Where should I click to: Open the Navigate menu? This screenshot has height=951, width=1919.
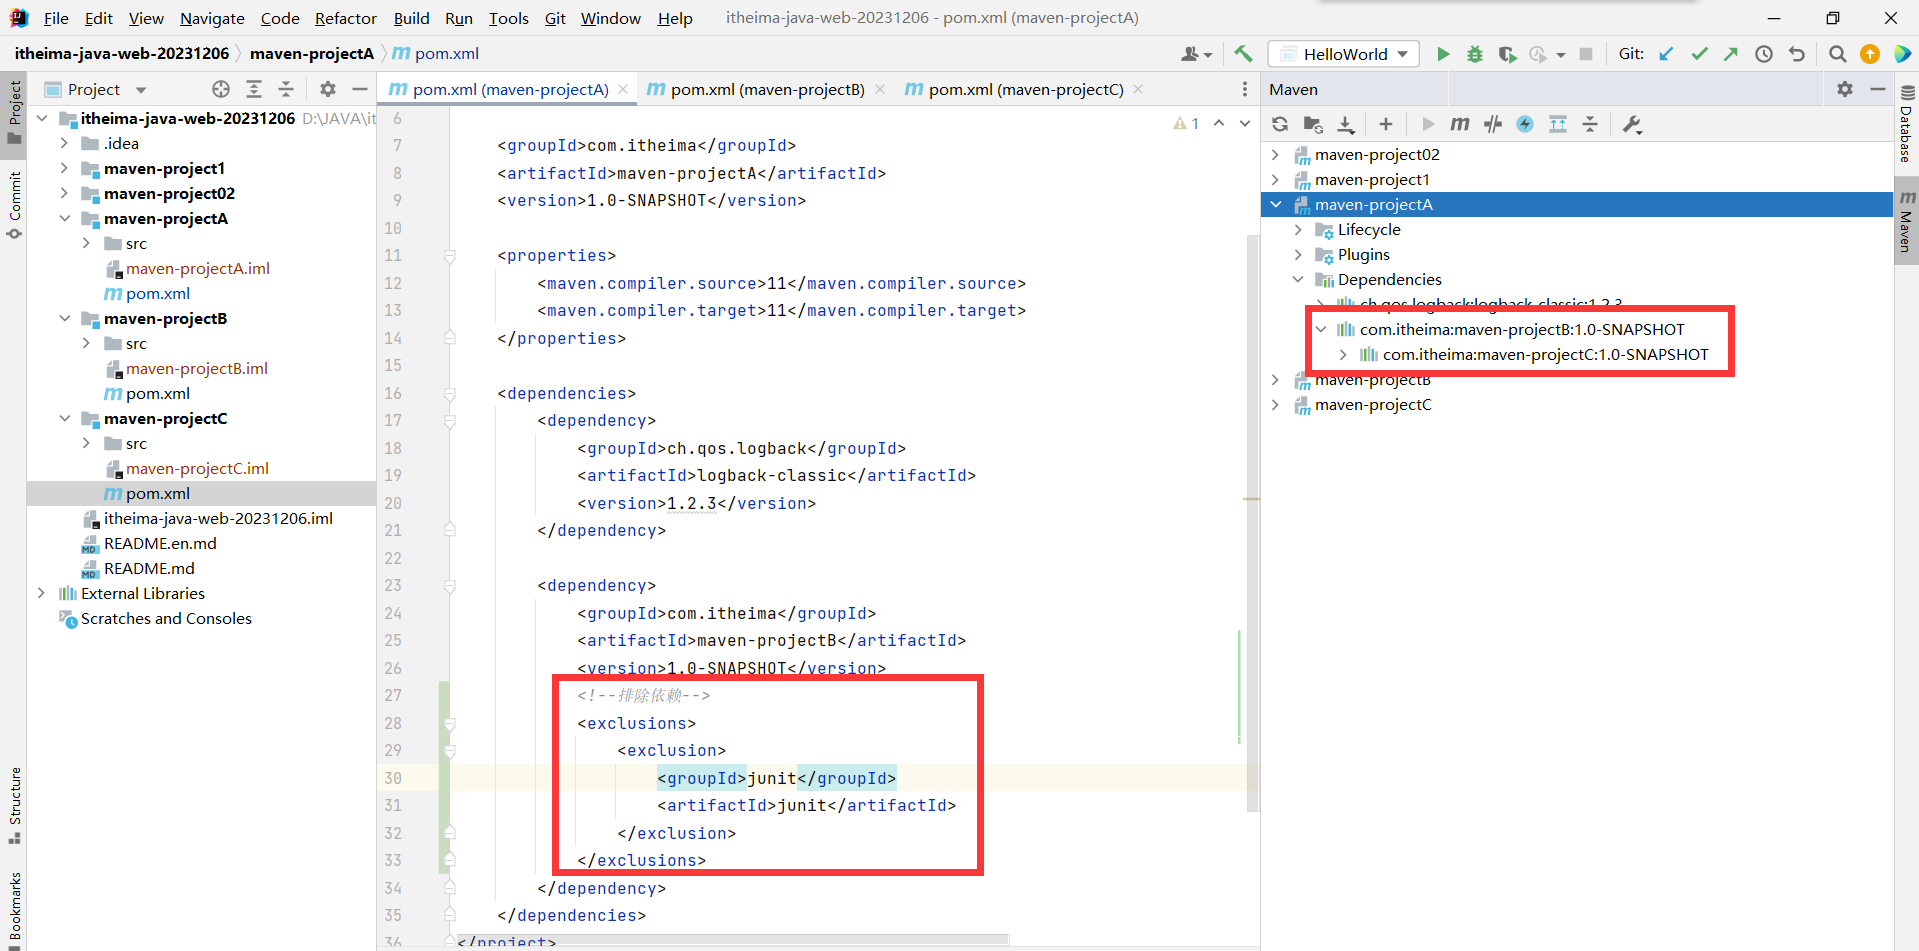[212, 18]
